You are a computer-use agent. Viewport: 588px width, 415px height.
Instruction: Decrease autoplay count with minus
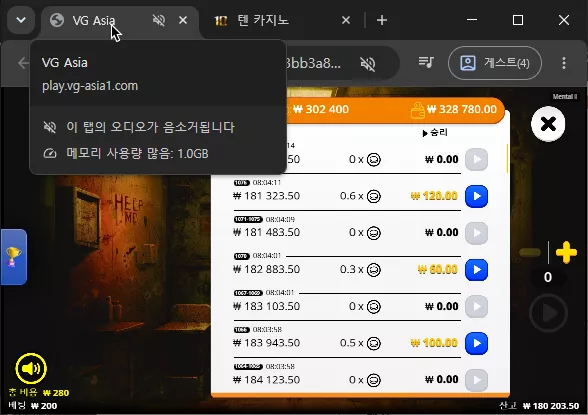(x=530, y=253)
